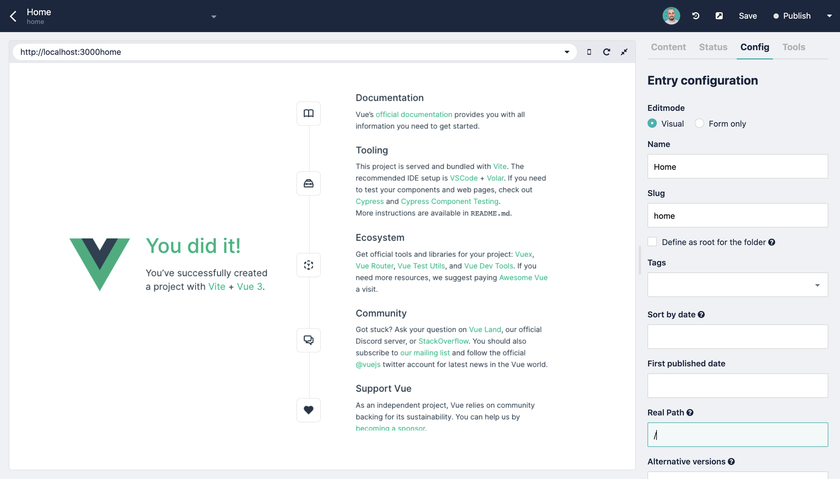Select the Config tab
840x479 pixels.
(x=755, y=47)
